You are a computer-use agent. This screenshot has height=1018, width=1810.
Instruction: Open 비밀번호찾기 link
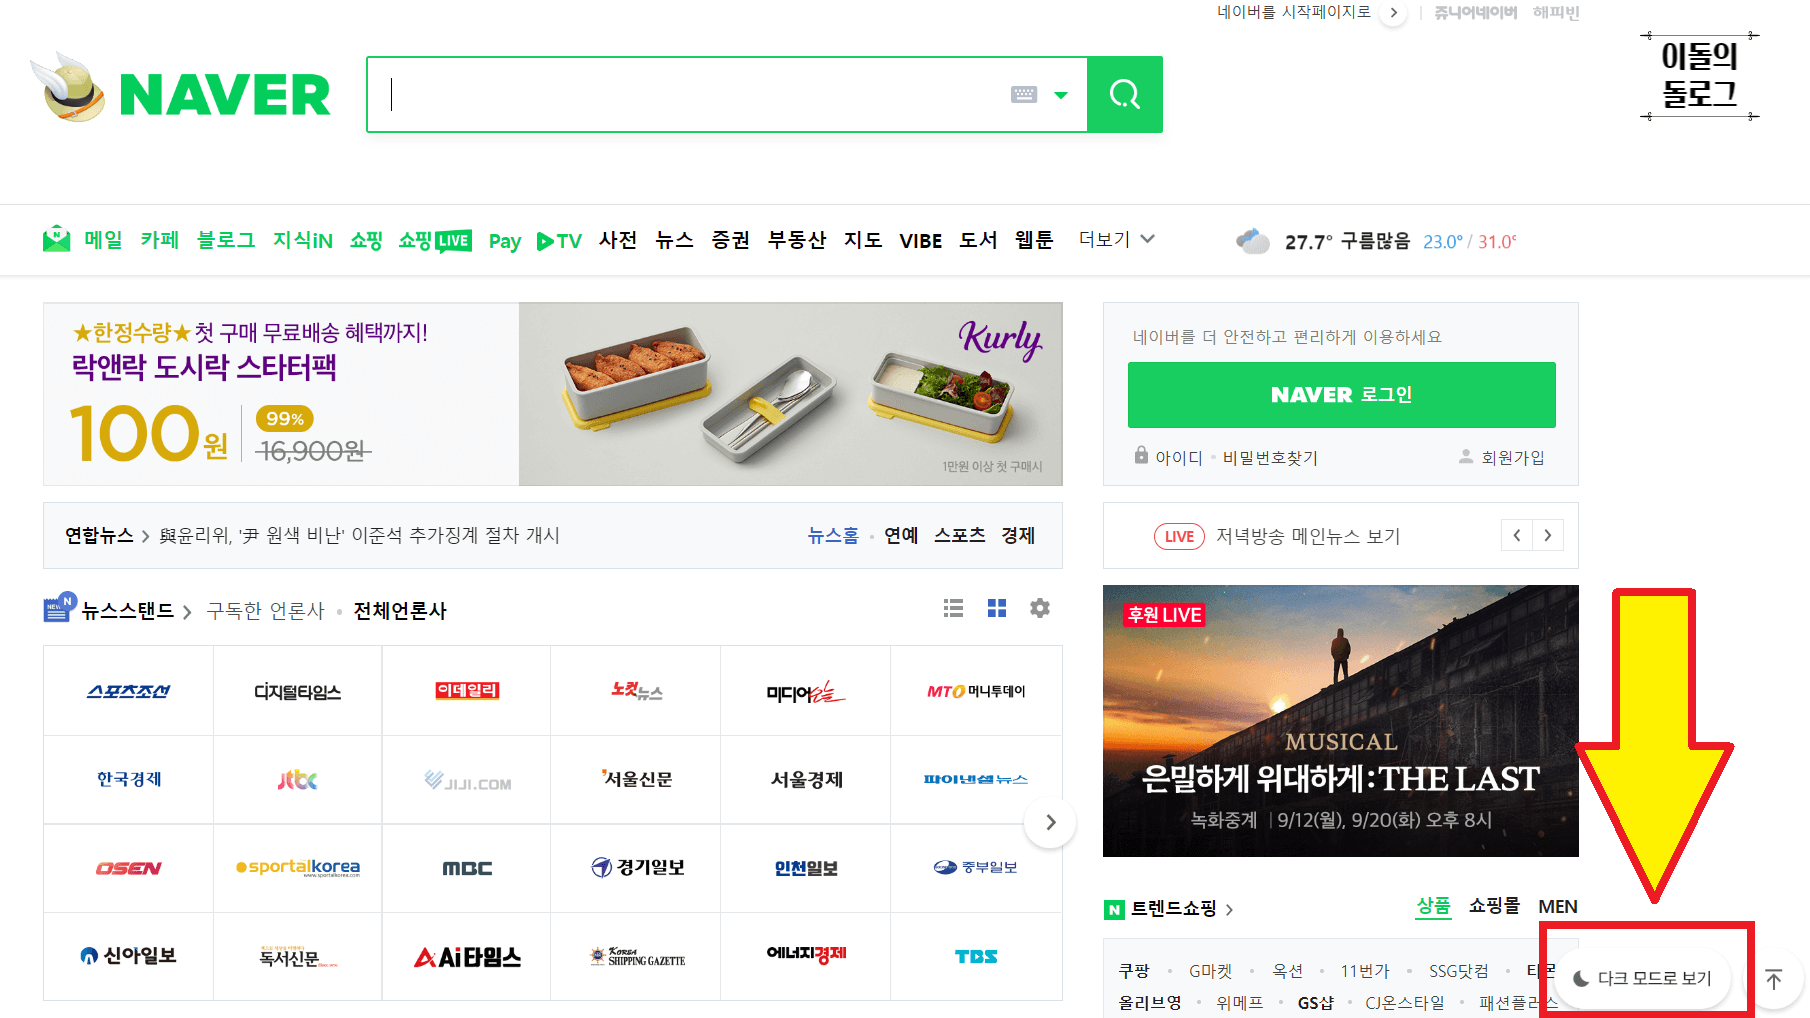pyautogui.click(x=1270, y=457)
